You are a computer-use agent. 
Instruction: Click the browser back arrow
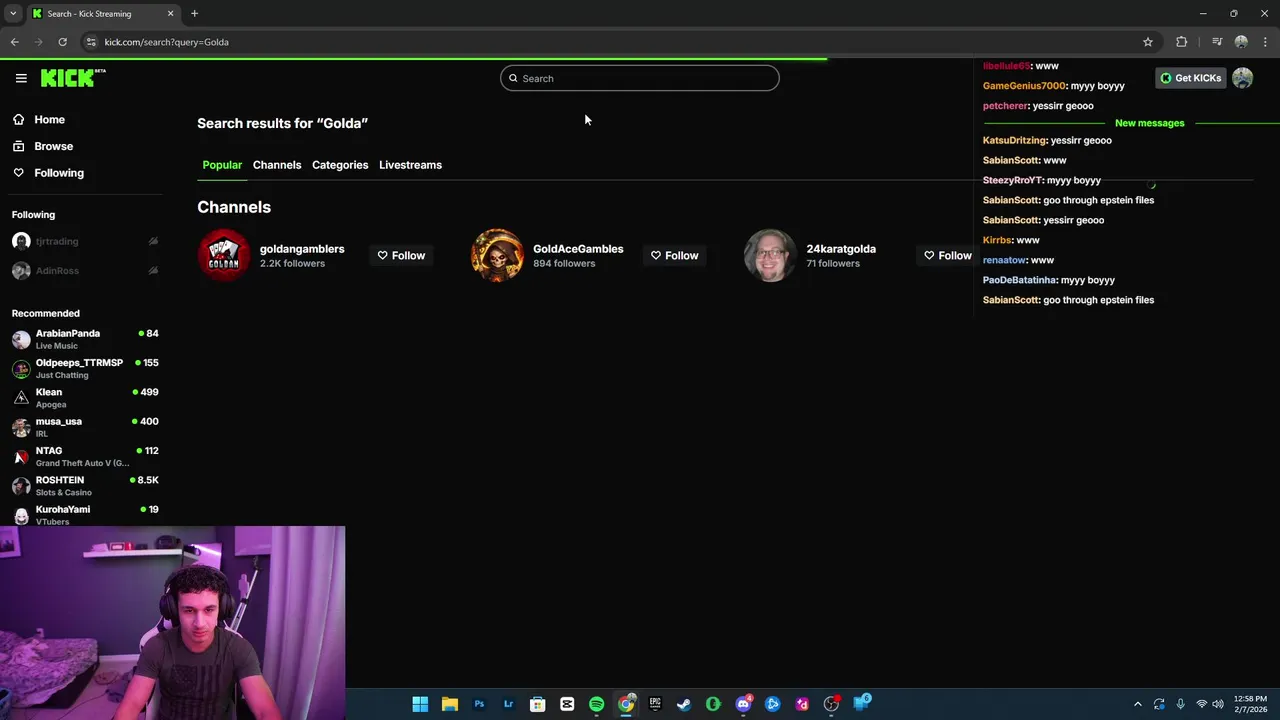click(14, 42)
